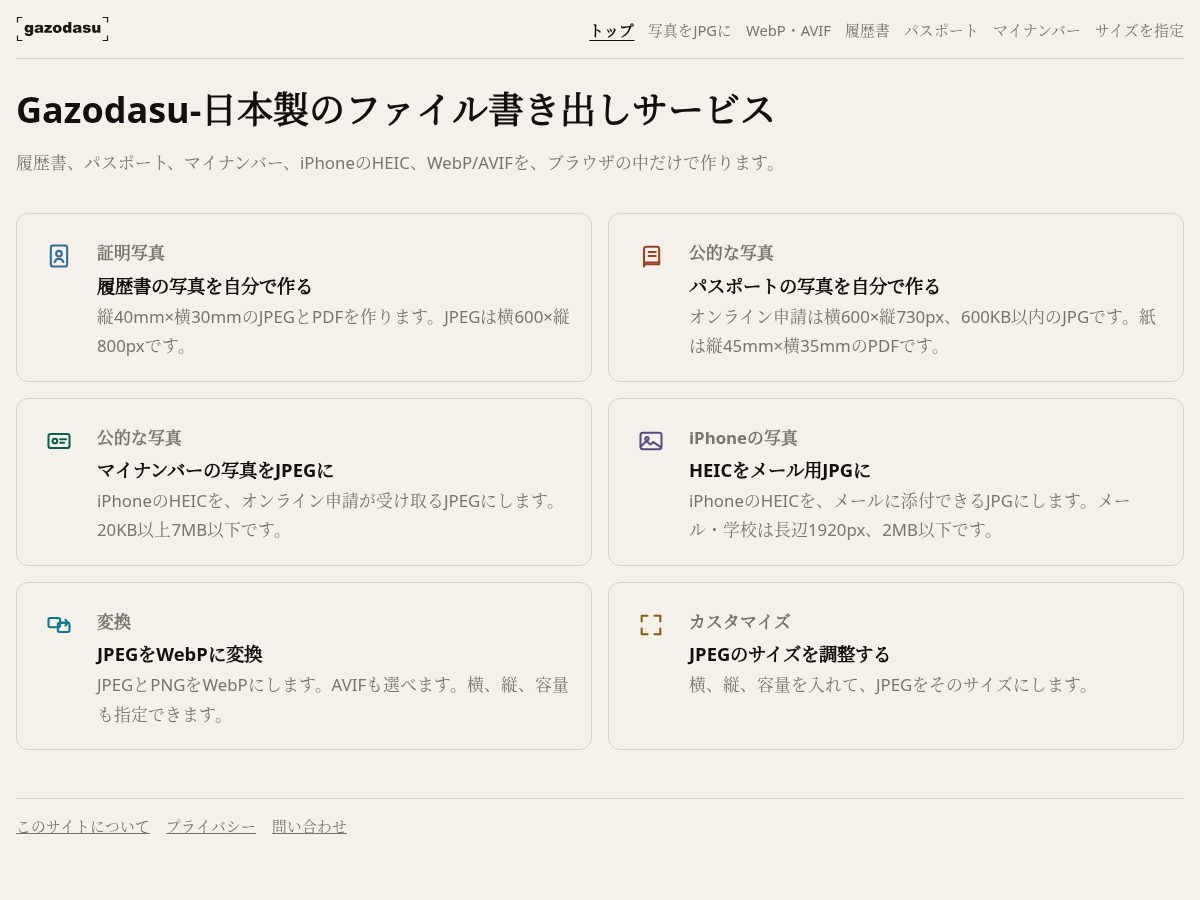This screenshot has height=900, width=1200.
Task: Open WebP・AVIF in the navigation
Action: pyautogui.click(x=788, y=31)
